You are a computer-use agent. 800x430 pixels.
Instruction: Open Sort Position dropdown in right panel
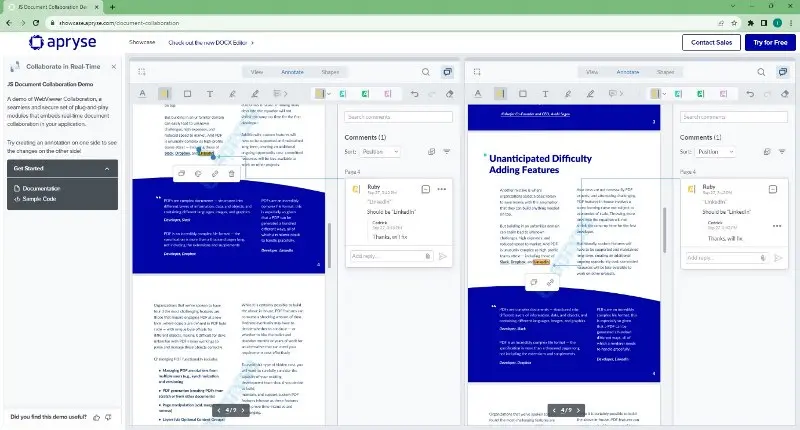click(715, 151)
